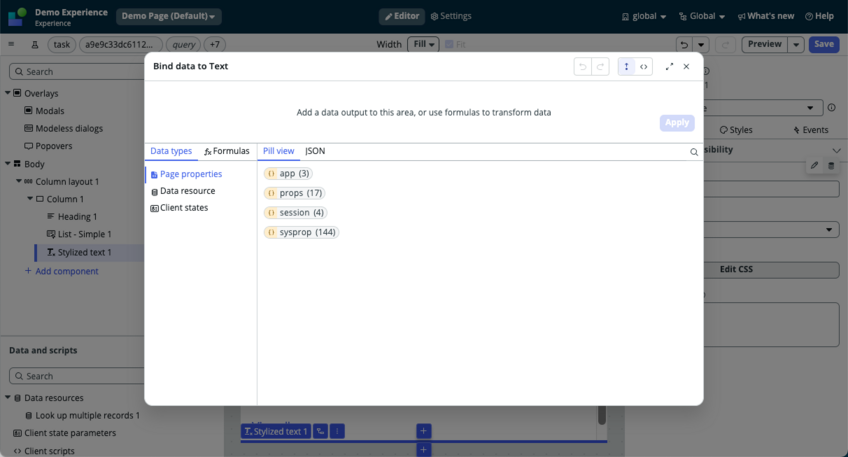
Task: Select the sysprop (144) pill
Action: pyautogui.click(x=301, y=232)
